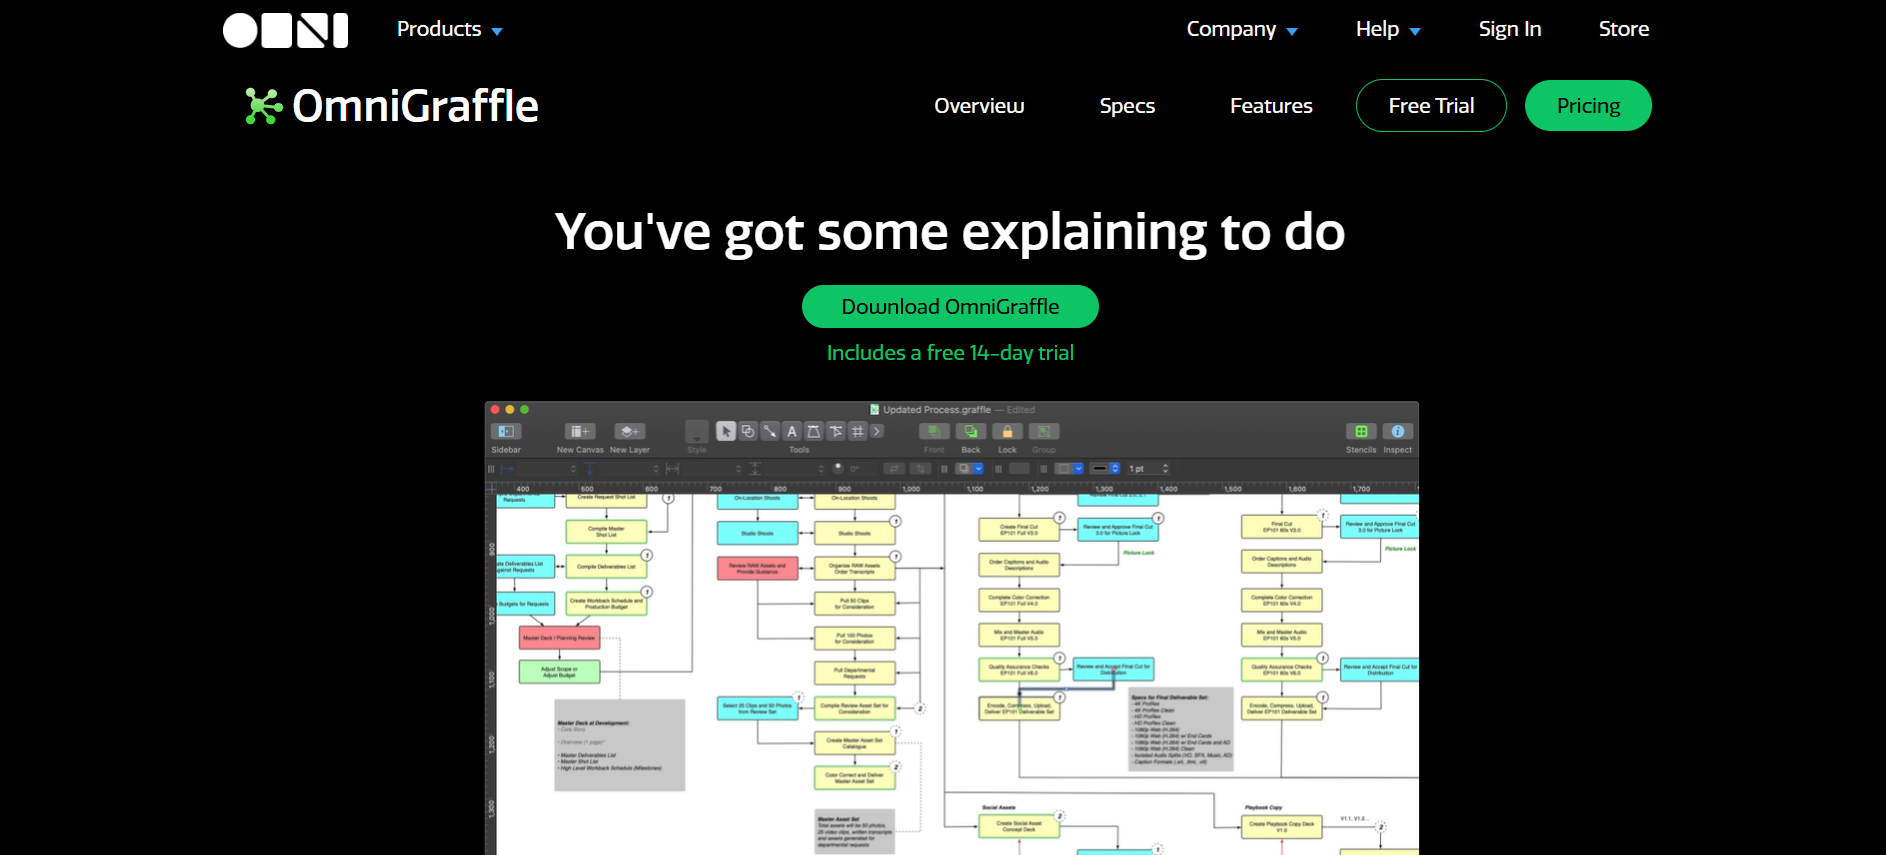Click the Style well in app toolbar
The width and height of the screenshot is (1886, 855).
[697, 431]
